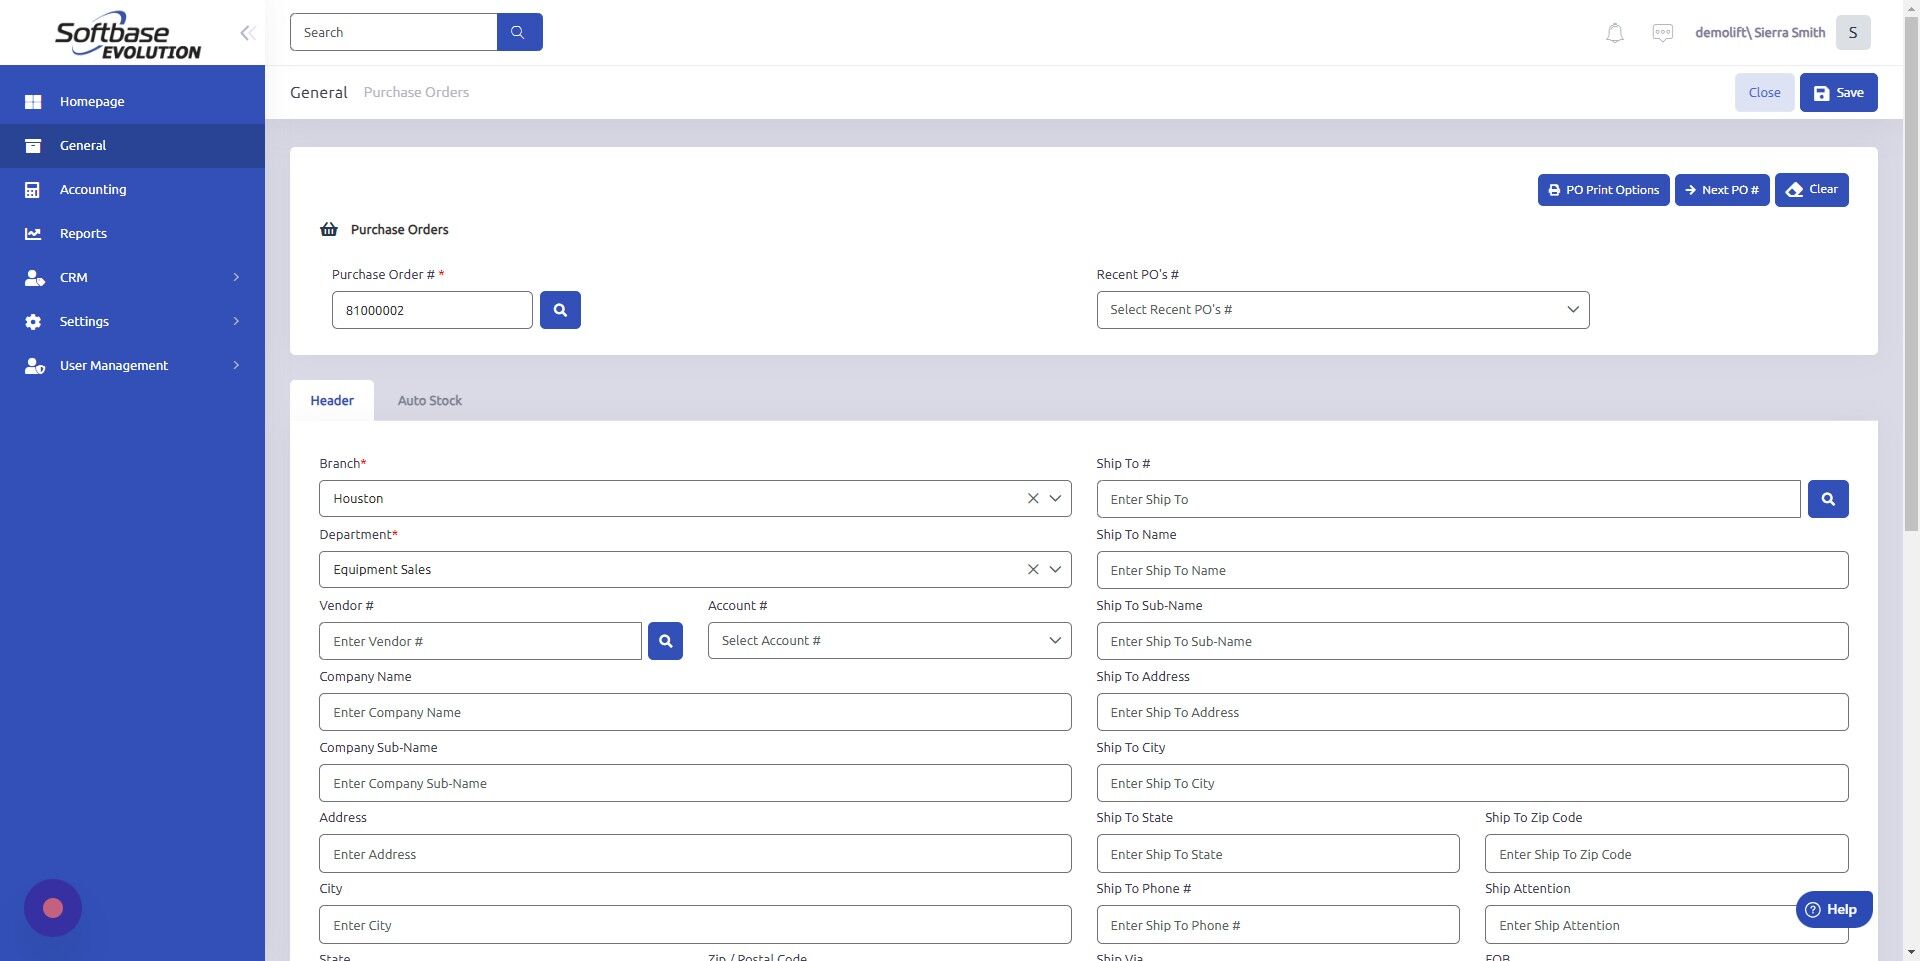Open the Help widget
This screenshot has width=1920, height=961.
1833,909
